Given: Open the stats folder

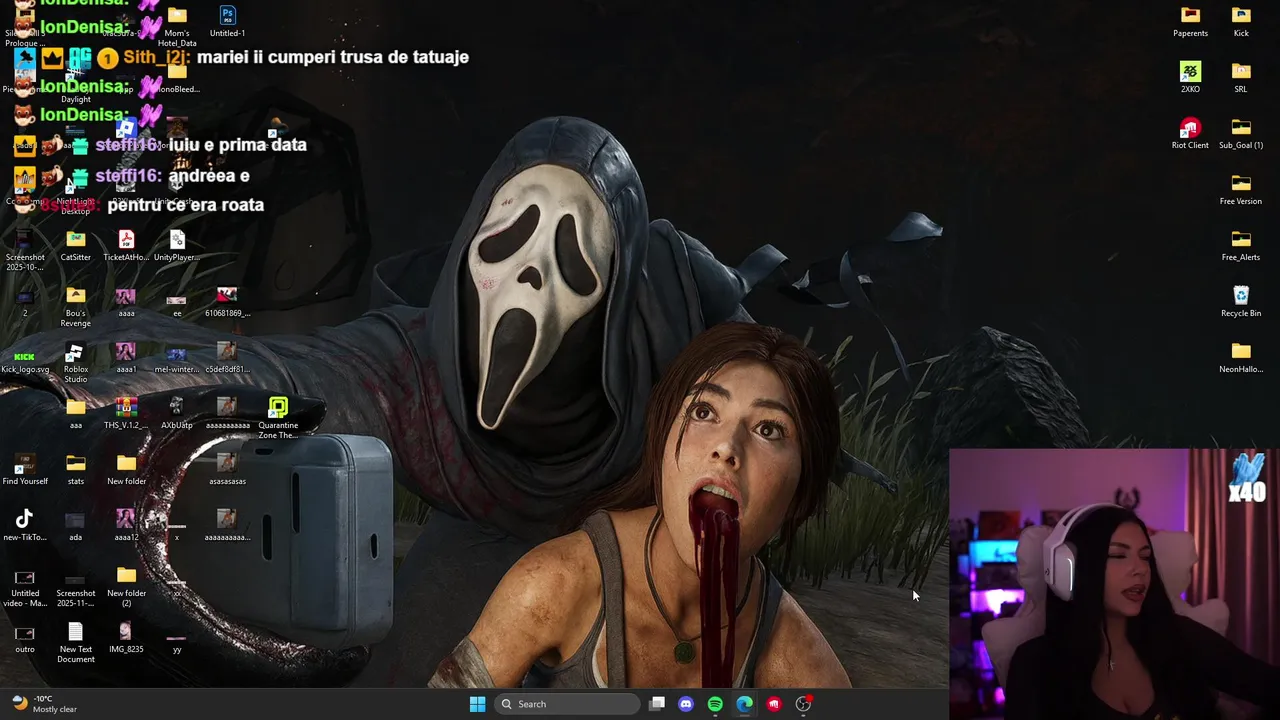Looking at the screenshot, I should 76,463.
